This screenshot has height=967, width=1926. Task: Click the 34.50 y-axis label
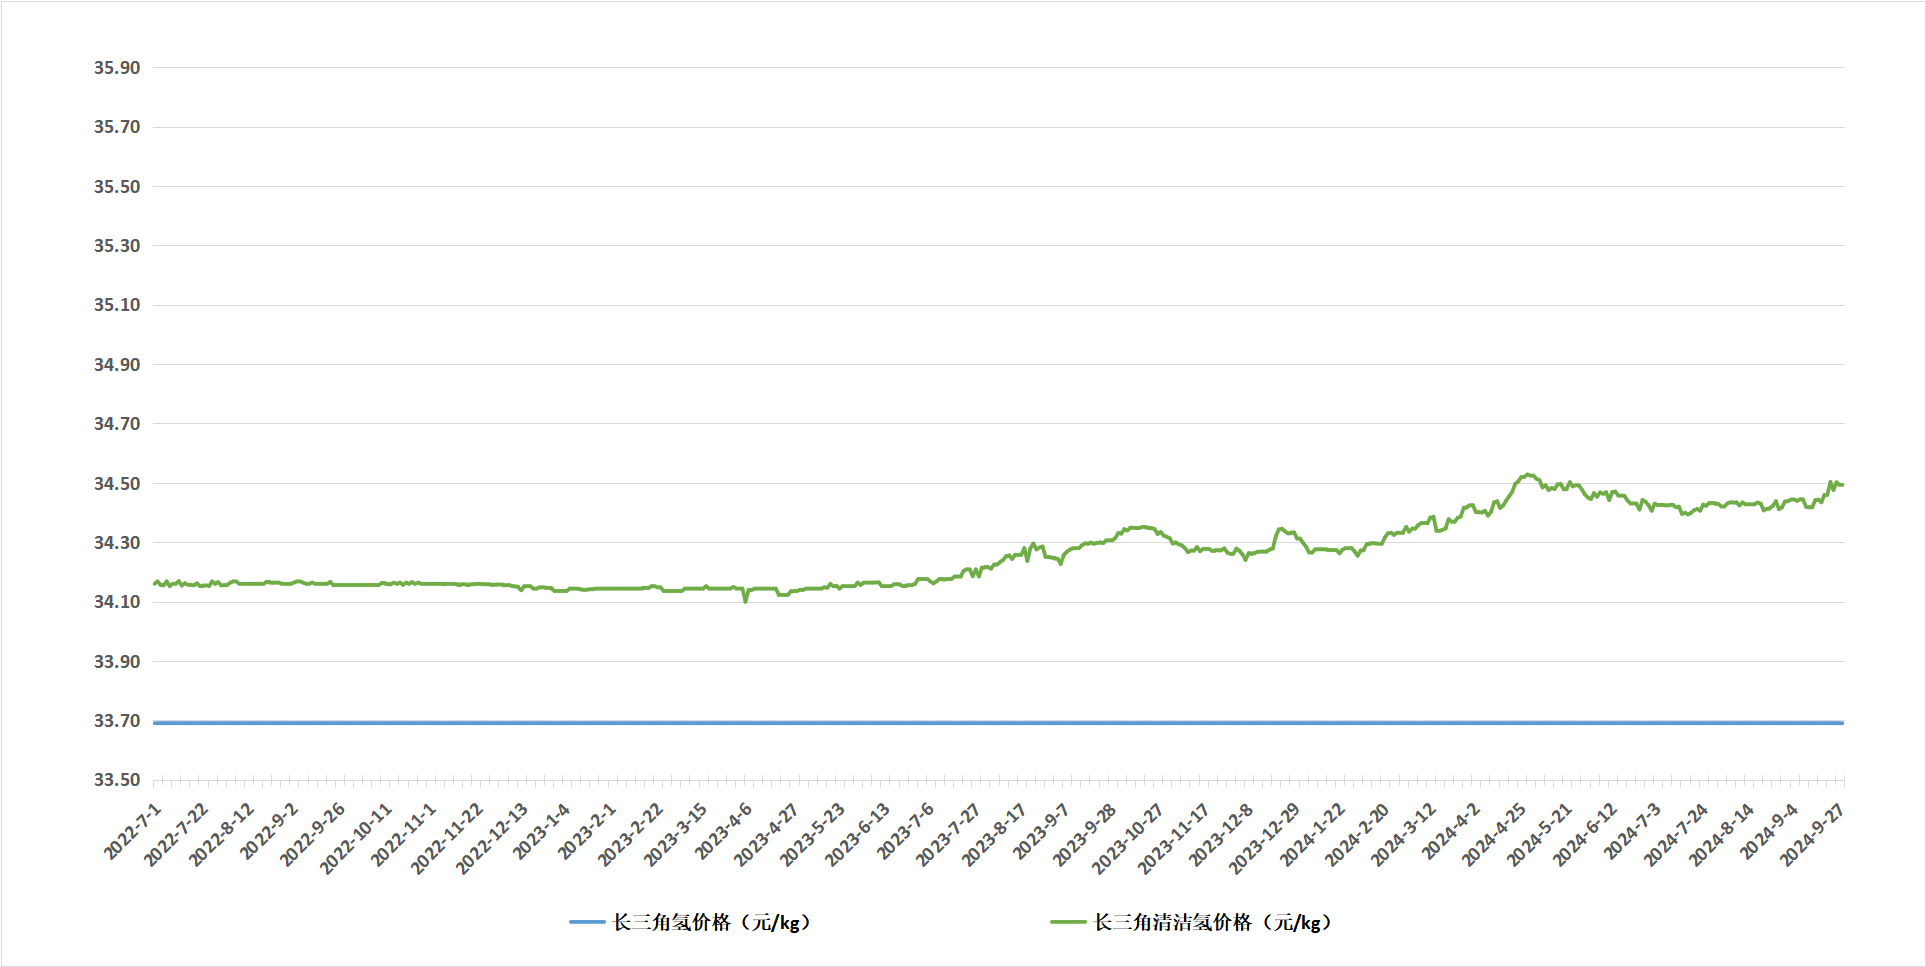(x=117, y=484)
